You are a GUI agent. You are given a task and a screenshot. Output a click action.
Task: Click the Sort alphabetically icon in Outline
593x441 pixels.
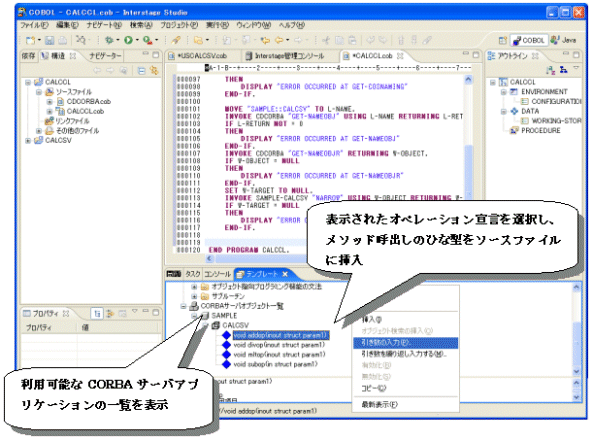[550, 70]
